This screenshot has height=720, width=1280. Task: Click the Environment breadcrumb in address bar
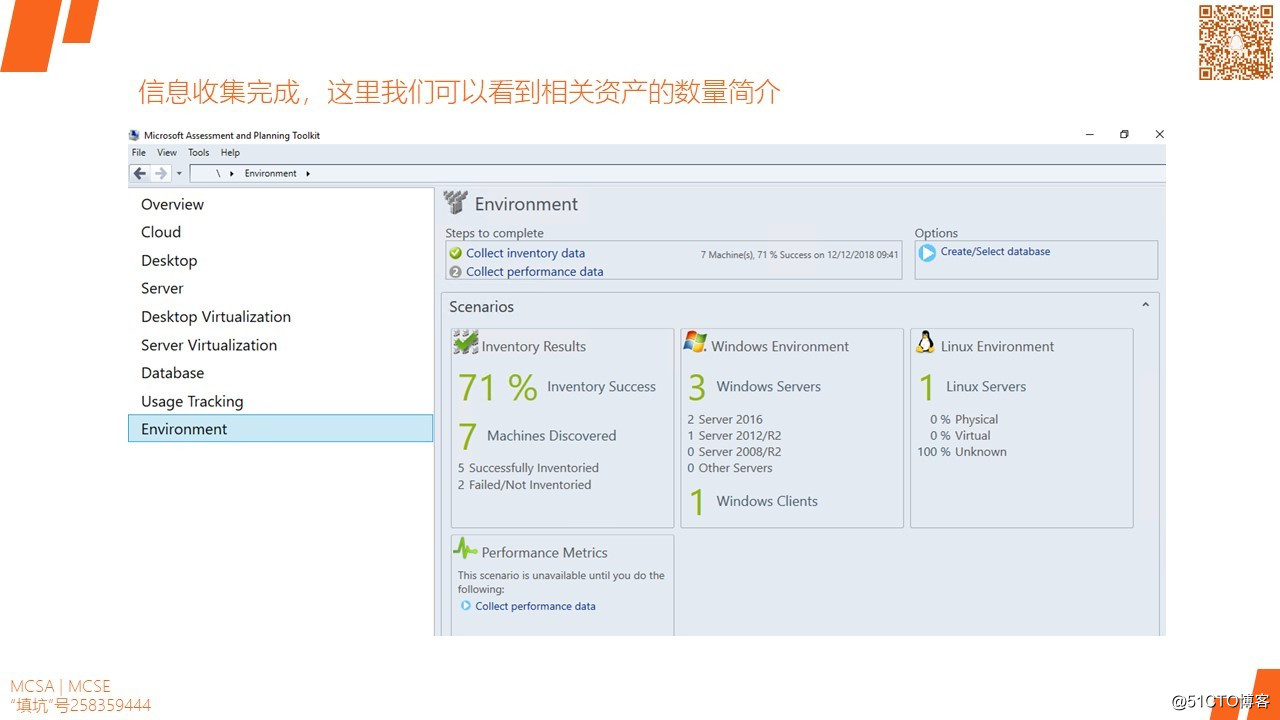click(x=271, y=173)
